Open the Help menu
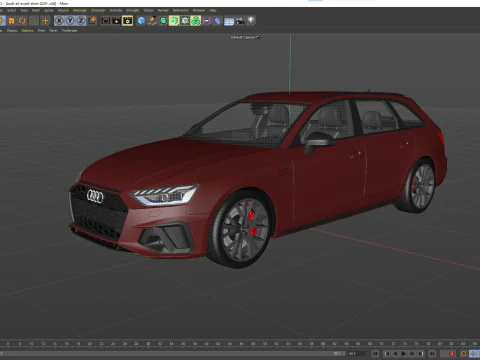This screenshot has width=480, height=360. tap(212, 11)
